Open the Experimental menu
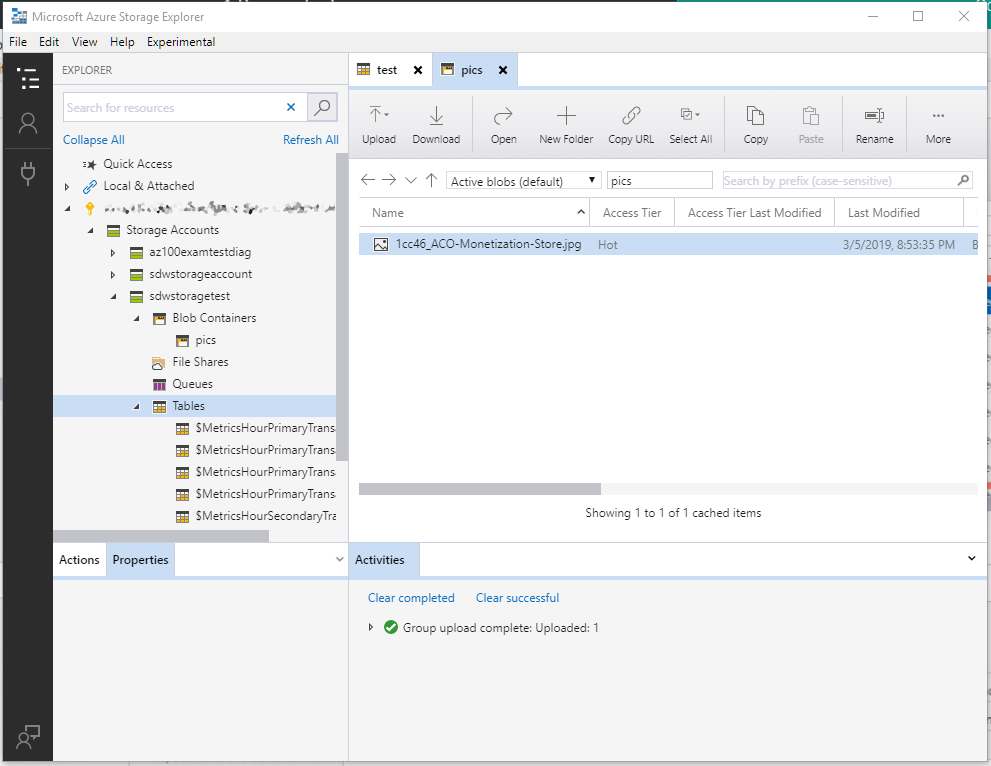 pos(180,42)
